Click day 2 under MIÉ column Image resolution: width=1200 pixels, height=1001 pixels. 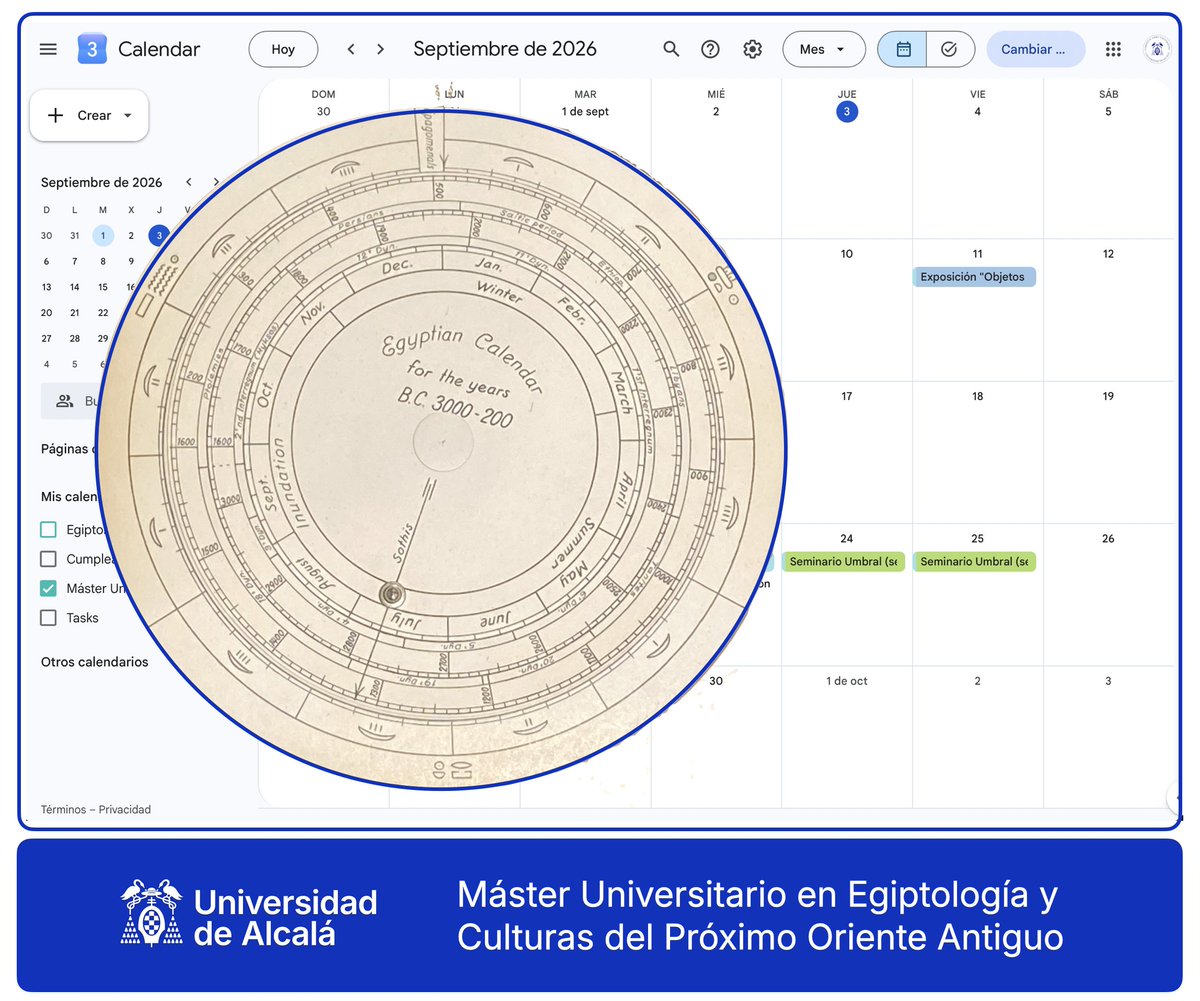716,112
